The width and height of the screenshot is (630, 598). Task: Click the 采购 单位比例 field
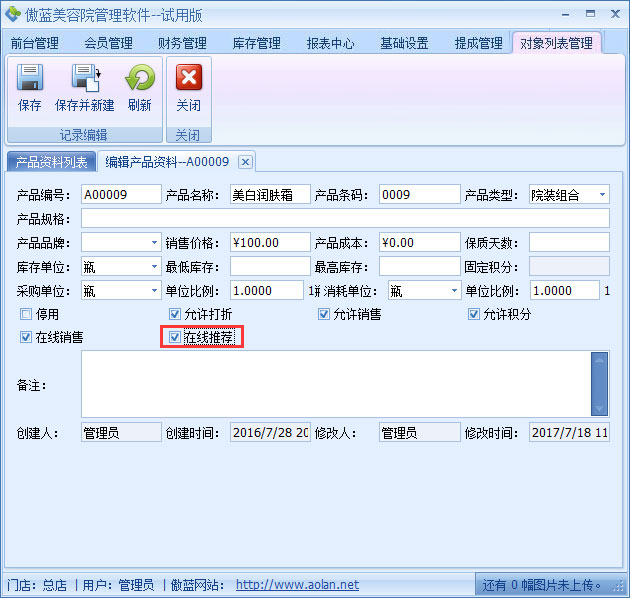pos(267,291)
